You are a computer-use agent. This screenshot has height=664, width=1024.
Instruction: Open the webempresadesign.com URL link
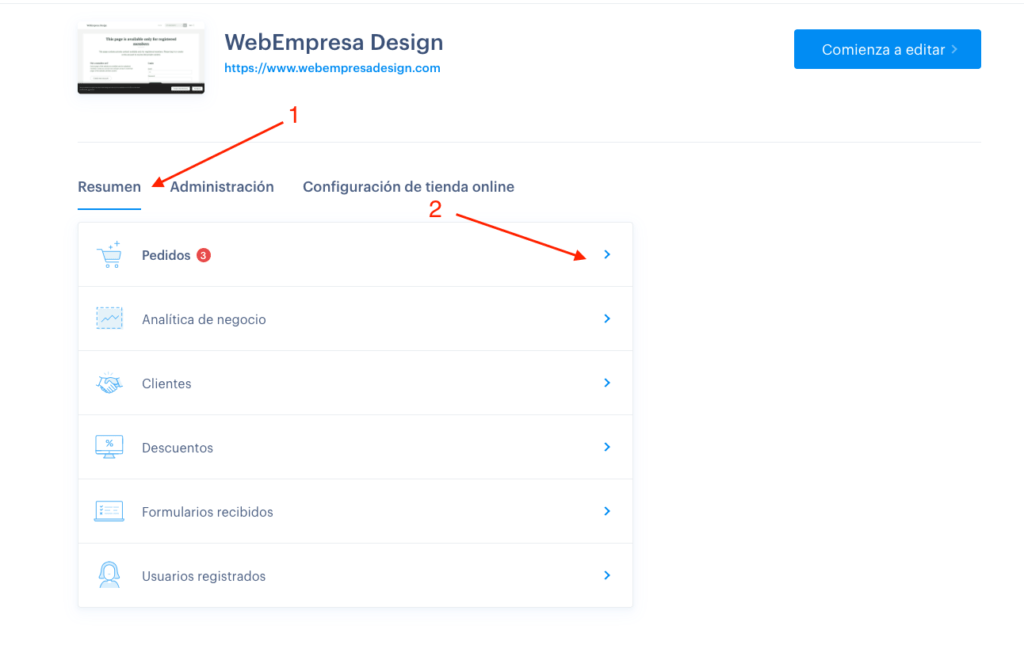point(332,68)
